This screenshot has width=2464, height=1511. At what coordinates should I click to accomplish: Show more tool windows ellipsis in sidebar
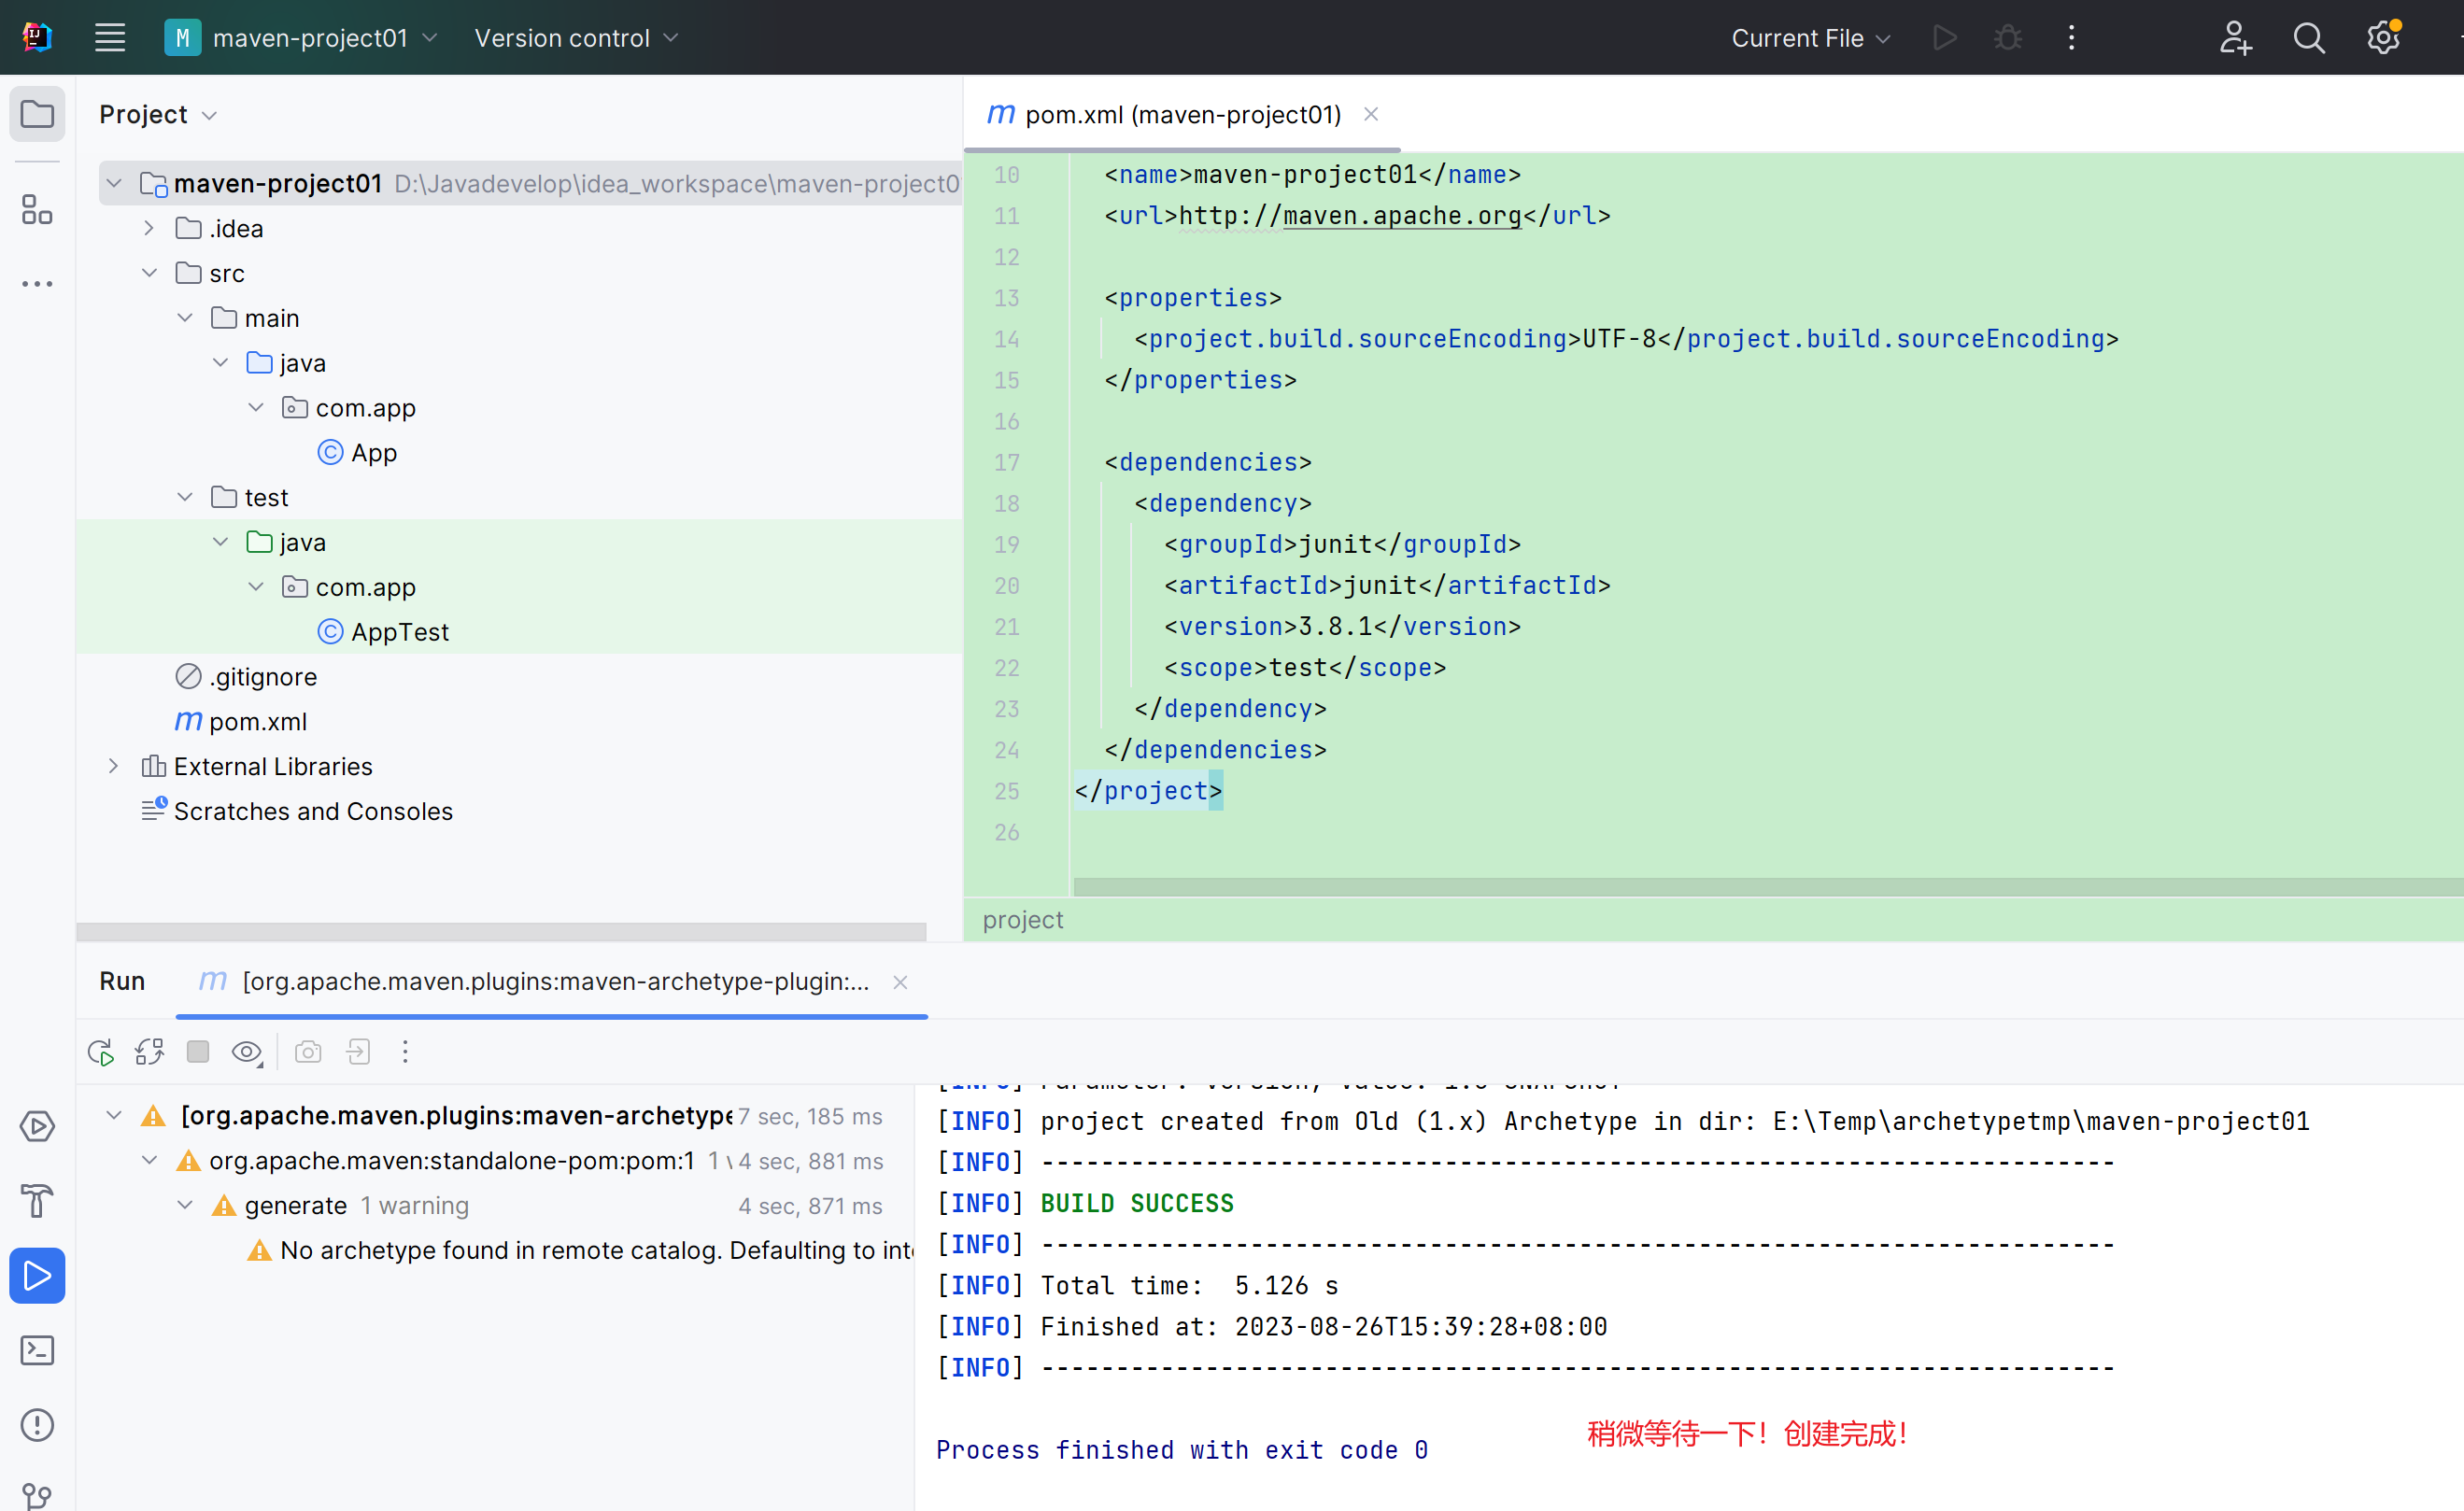37,284
